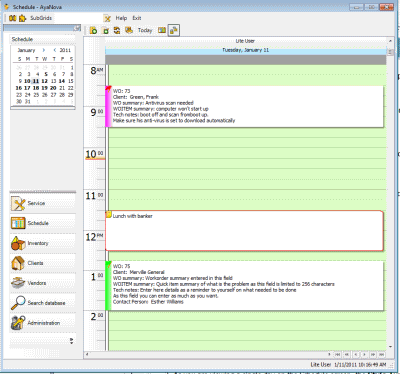Screen dimensions: 400x374
Task: Click the schedule vertical scrollbar up arrow
Action: (x=390, y=41)
